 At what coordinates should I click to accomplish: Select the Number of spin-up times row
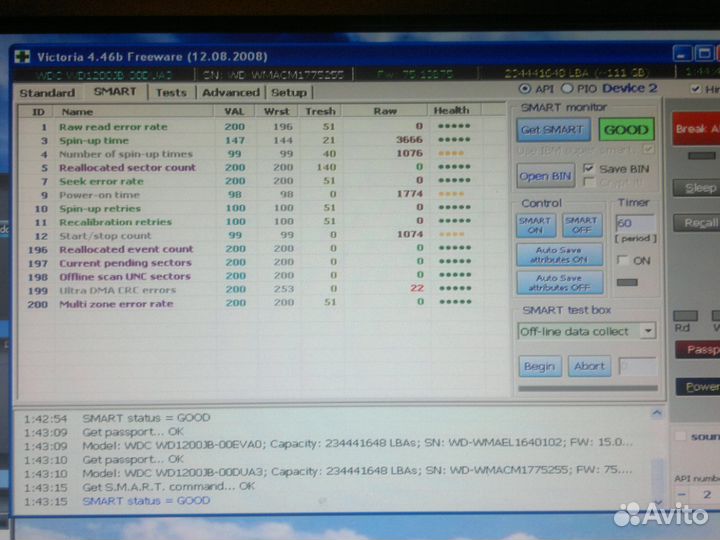[262, 153]
